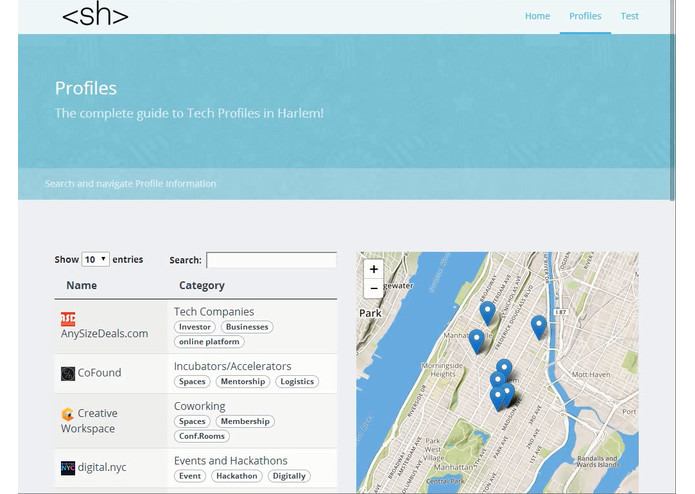
Task: Click the map pin near Broadway
Action: click(488, 313)
